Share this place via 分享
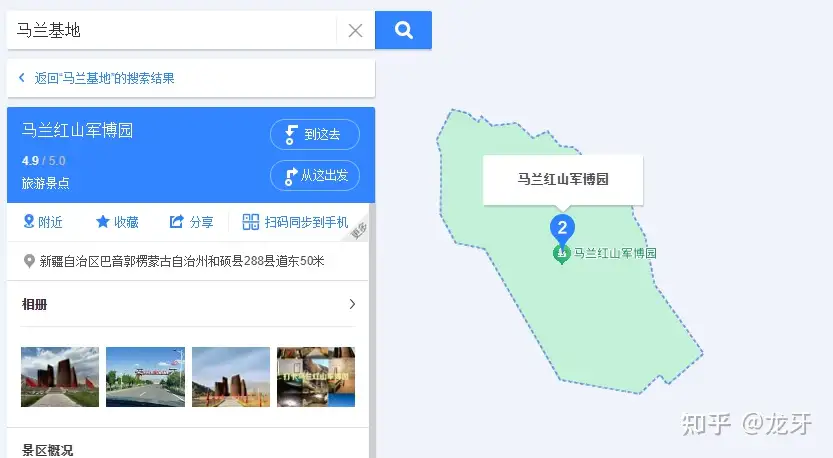This screenshot has width=833, height=458. click(191, 222)
